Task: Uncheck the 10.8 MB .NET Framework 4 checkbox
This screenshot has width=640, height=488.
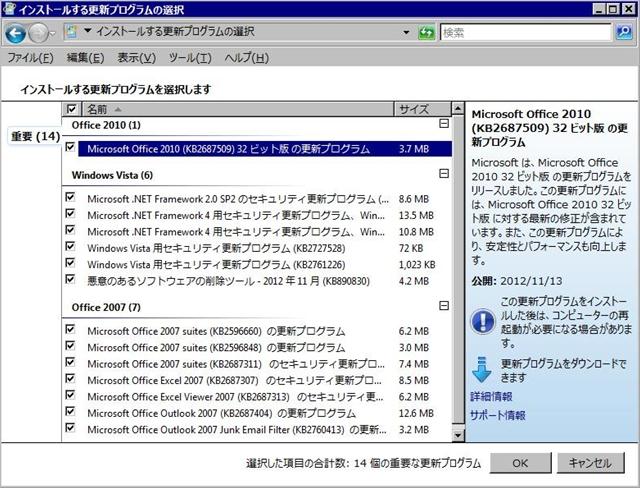Action: [x=70, y=230]
